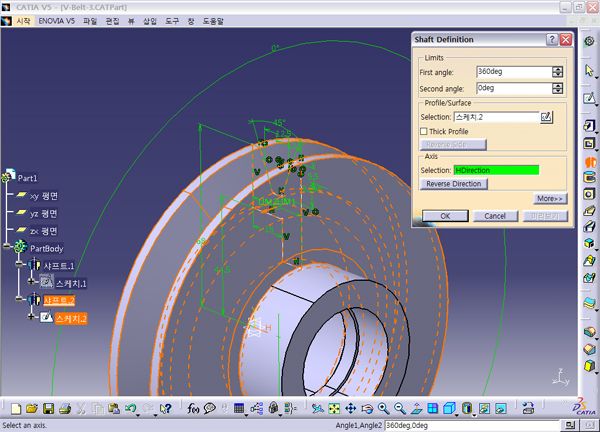Click the Zoom Out magnifier icon

[400, 409]
